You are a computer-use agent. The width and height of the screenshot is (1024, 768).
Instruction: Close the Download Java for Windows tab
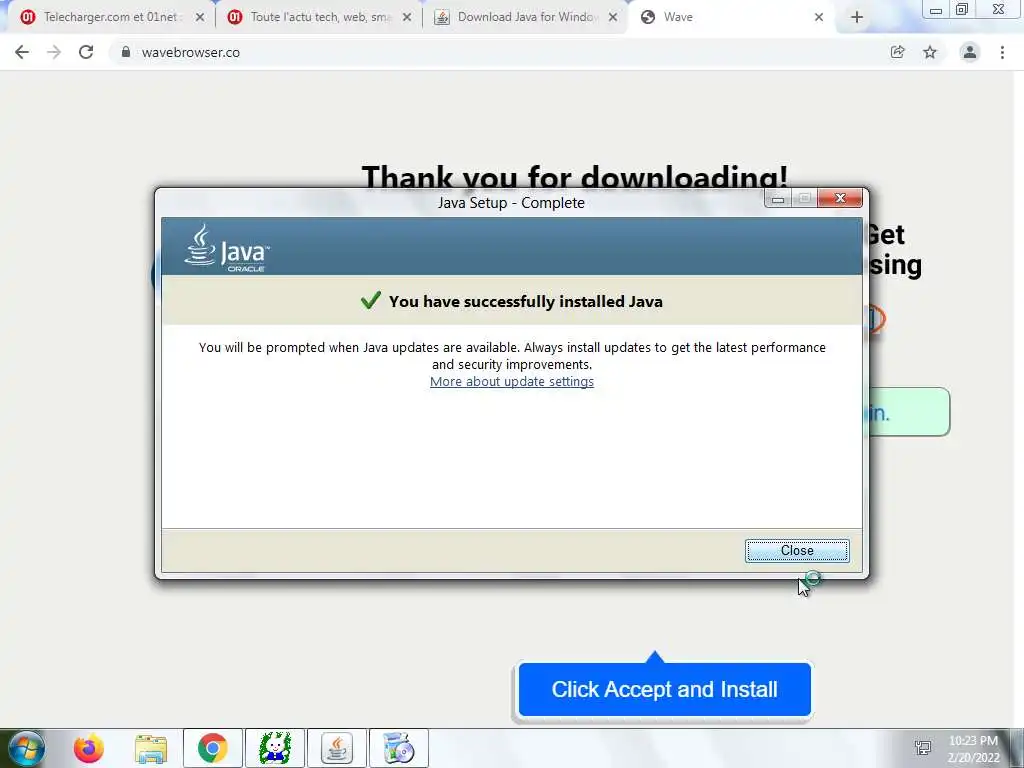pyautogui.click(x=613, y=18)
